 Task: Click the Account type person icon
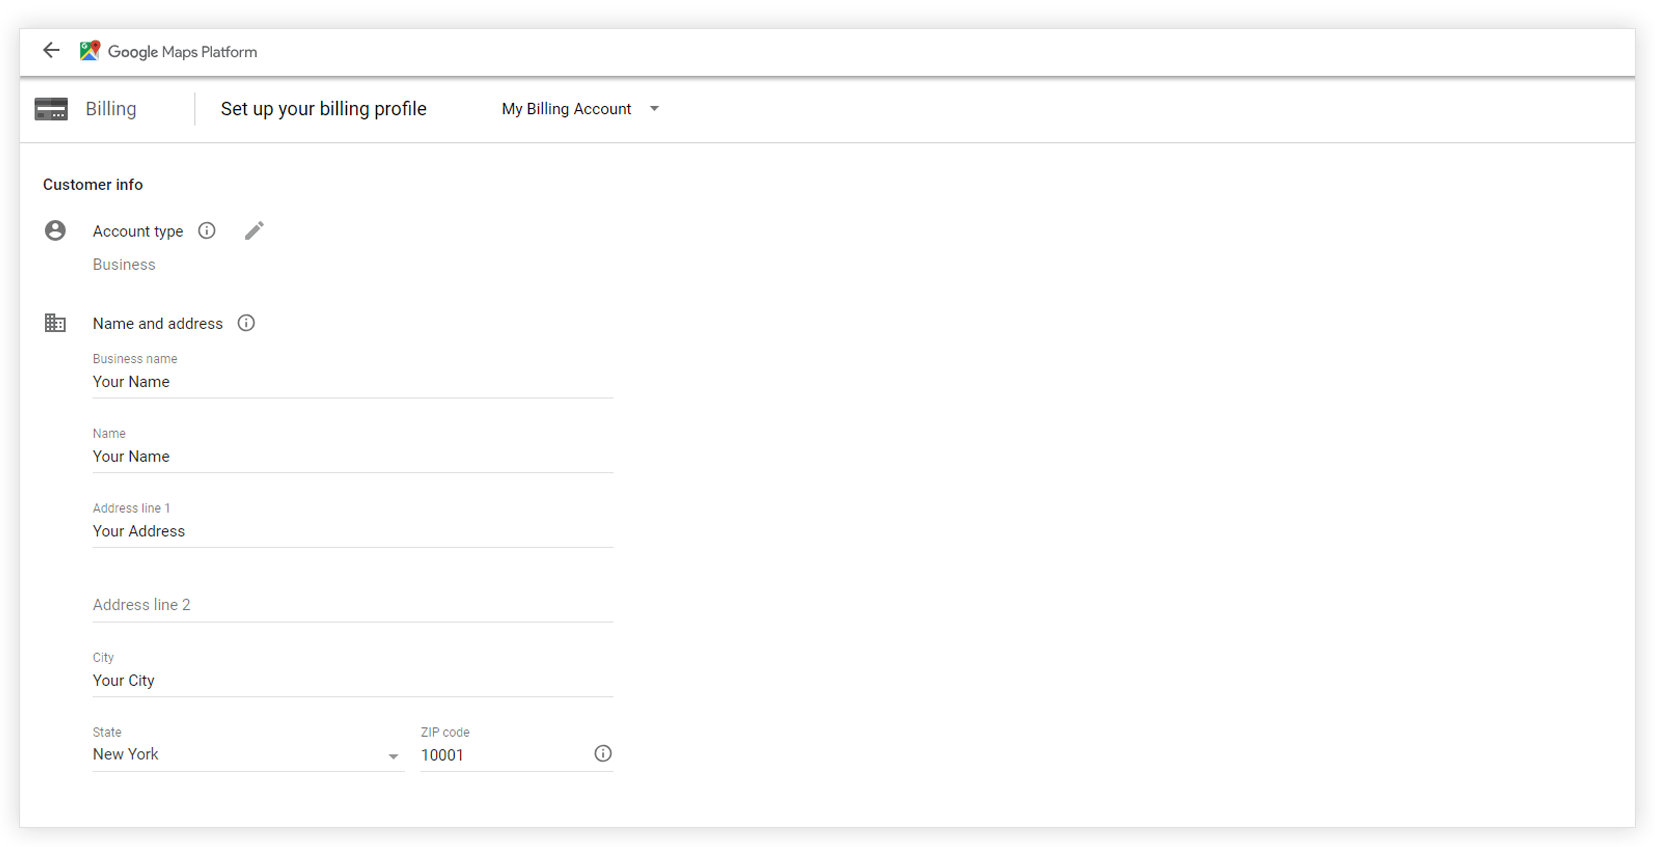[x=55, y=231]
